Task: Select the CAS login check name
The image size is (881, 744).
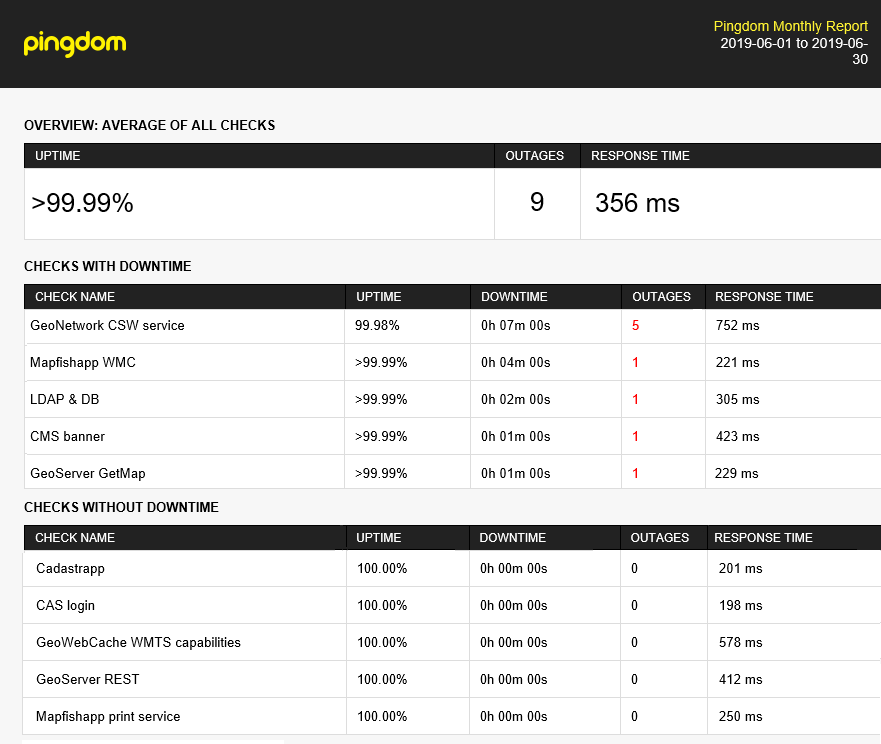Action: tap(65, 605)
